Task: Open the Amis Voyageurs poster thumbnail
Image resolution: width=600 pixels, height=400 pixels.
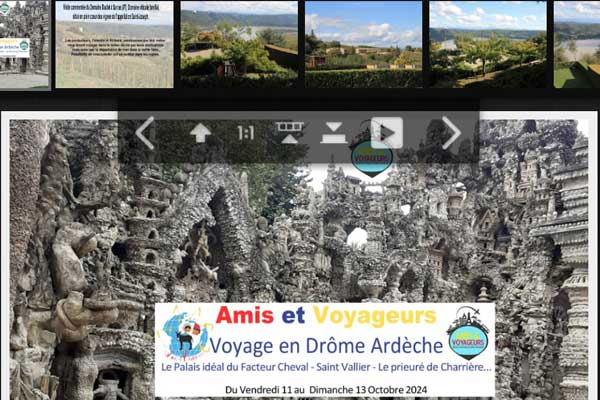Action: pyautogui.click(x=24, y=45)
